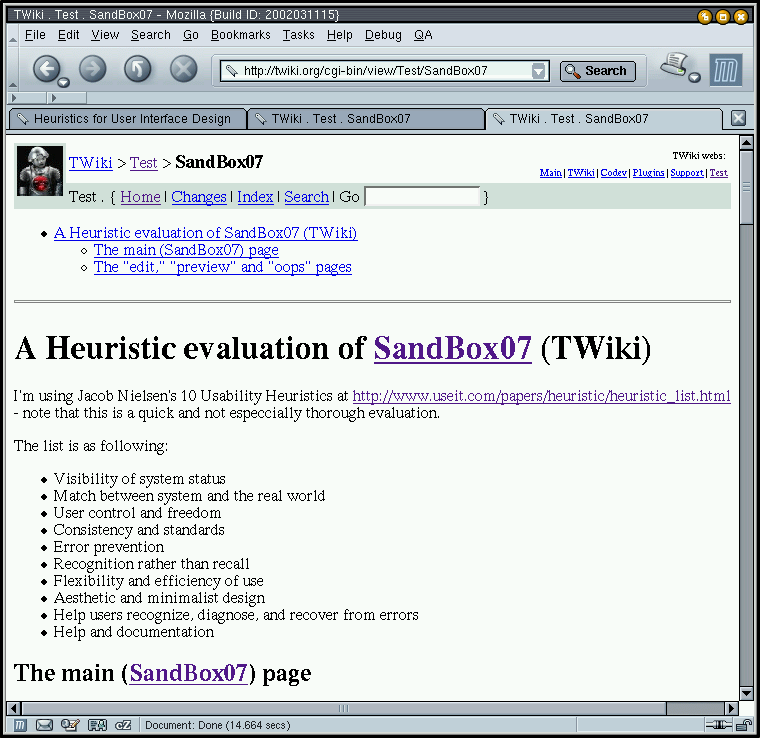This screenshot has width=760, height=738.
Task: Open the View menu
Action: (105, 35)
